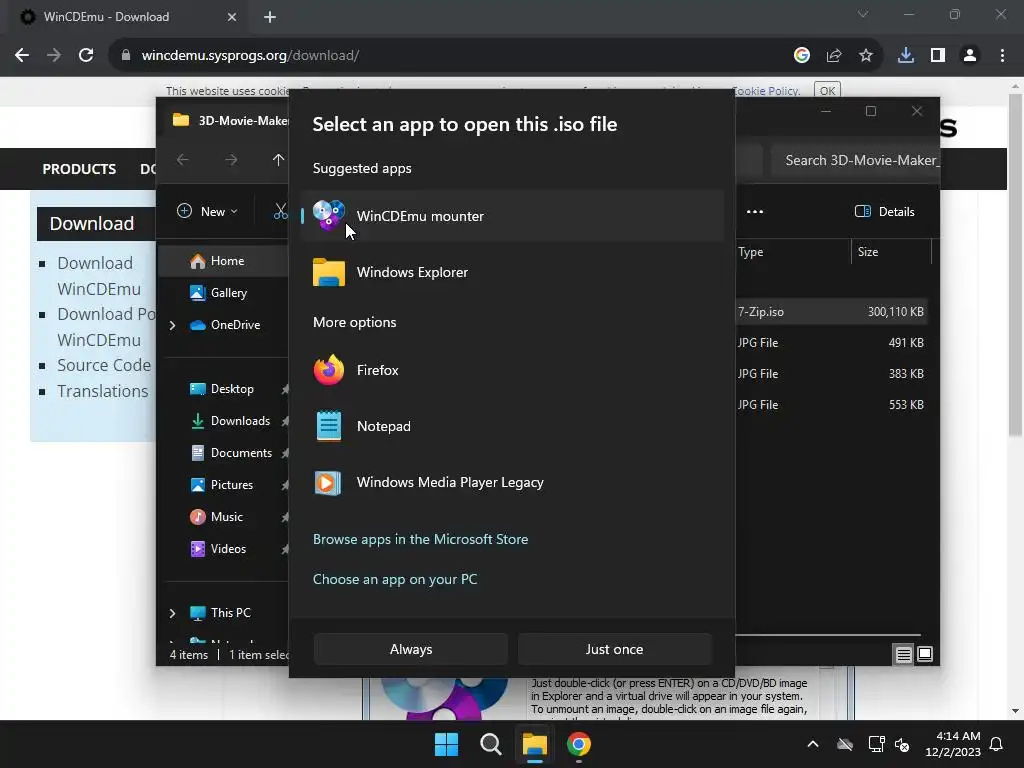The image size is (1024, 768).
Task: Open Choose an app on your PC
Action: (394, 579)
